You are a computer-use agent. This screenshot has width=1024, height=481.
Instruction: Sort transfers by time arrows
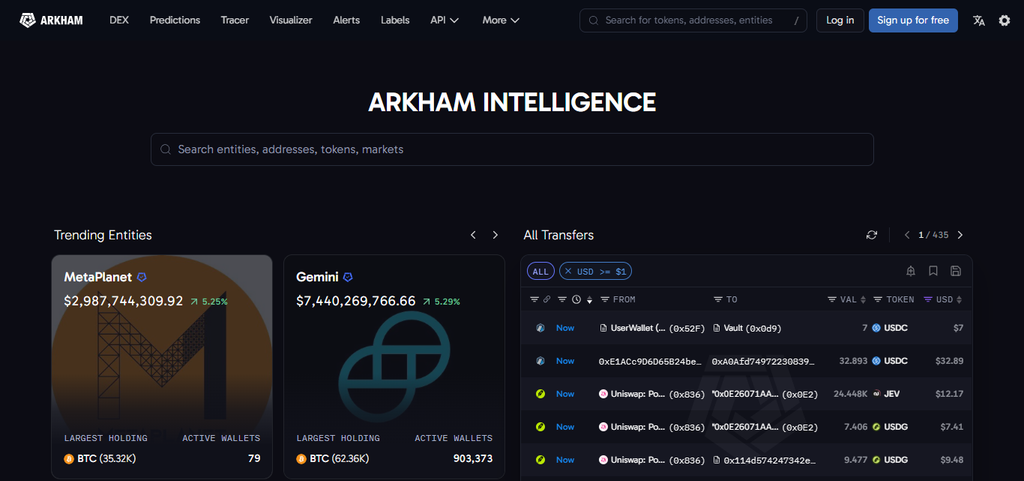(x=590, y=300)
